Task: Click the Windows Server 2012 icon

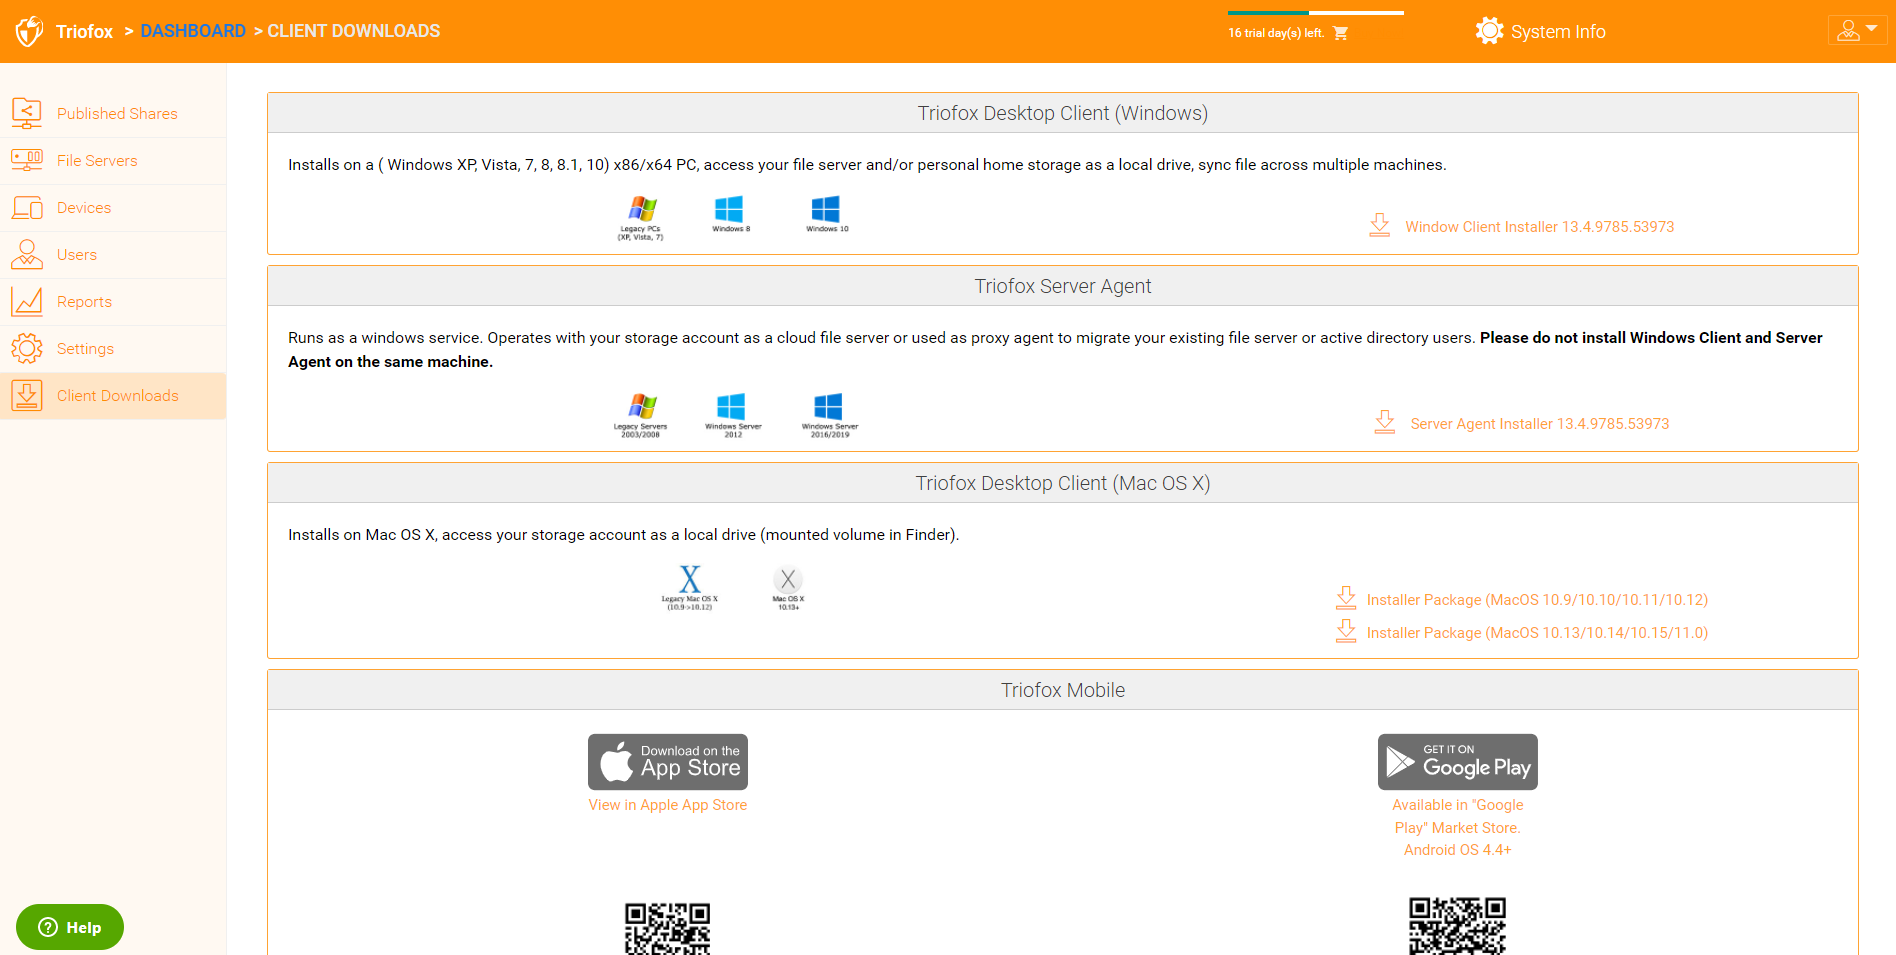Action: tap(733, 415)
